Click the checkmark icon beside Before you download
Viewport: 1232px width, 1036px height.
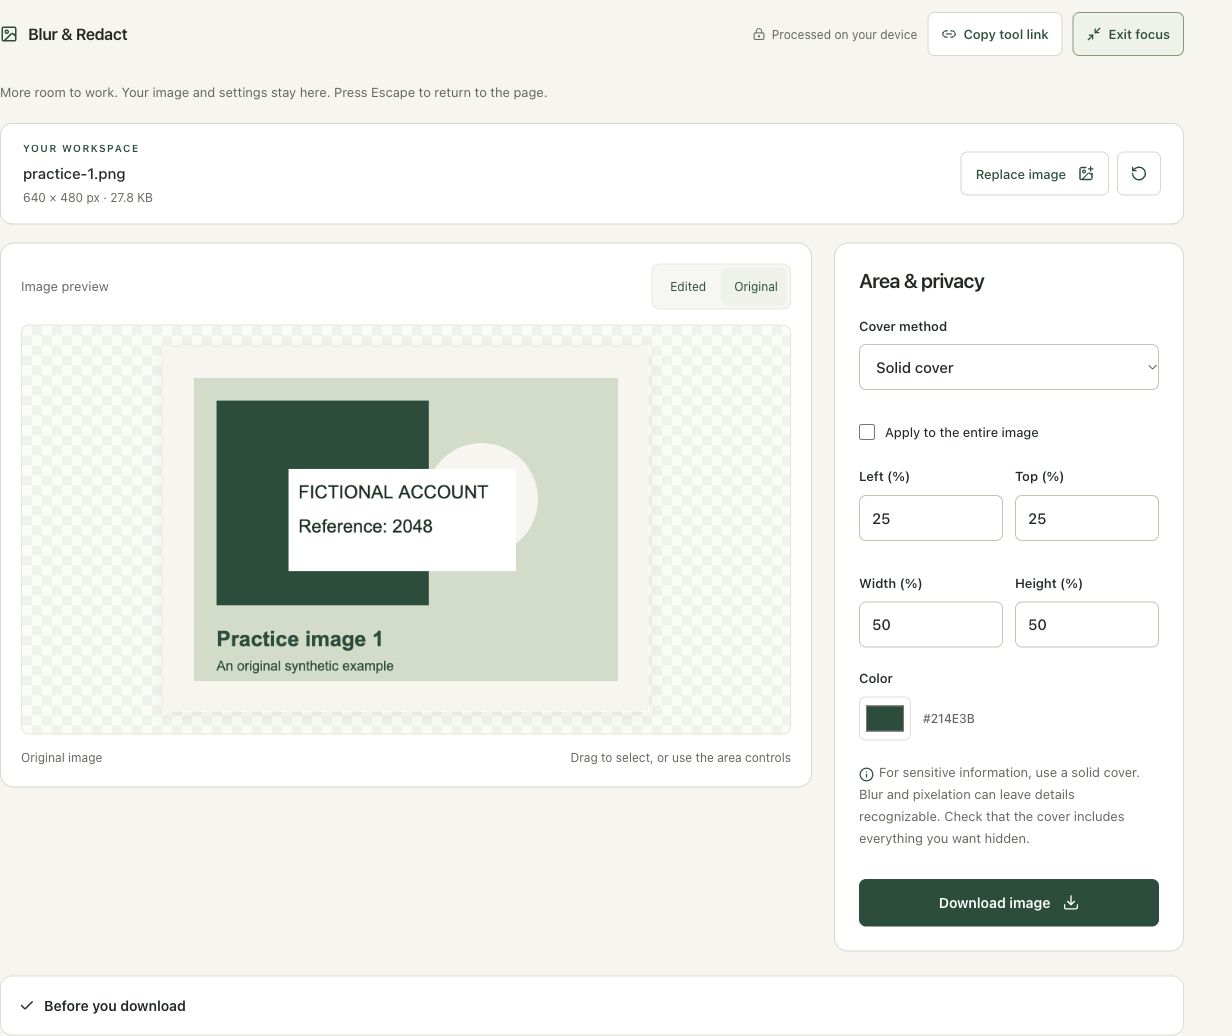coord(27,1006)
